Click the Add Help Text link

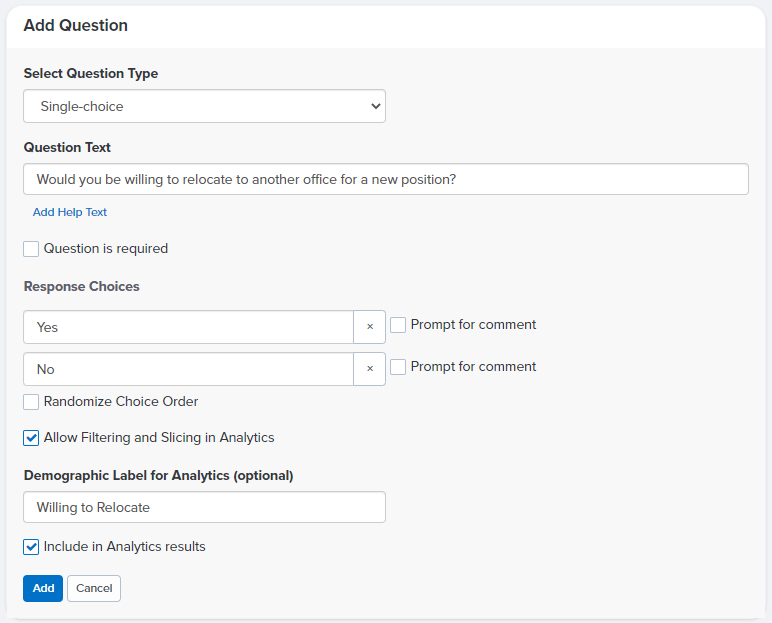click(70, 212)
